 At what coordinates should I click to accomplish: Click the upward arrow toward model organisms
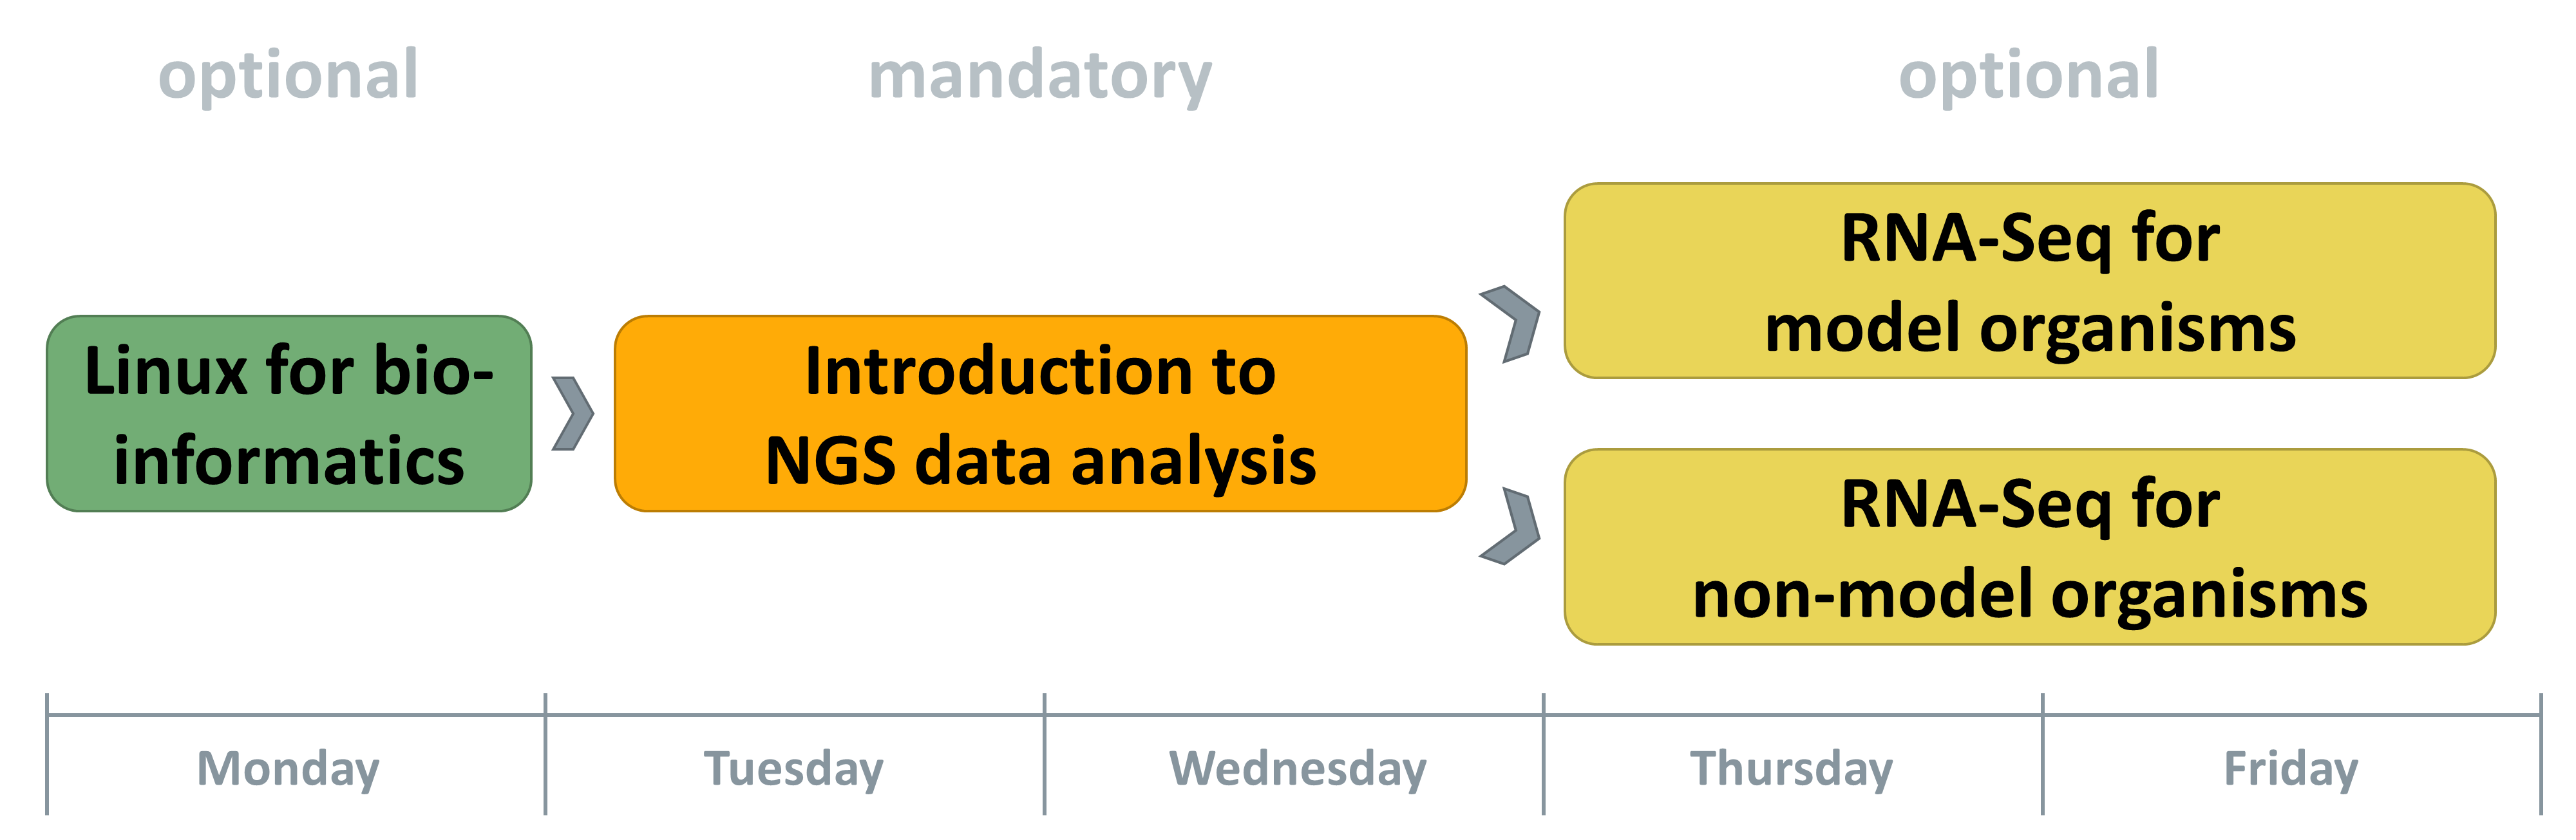1511,323
